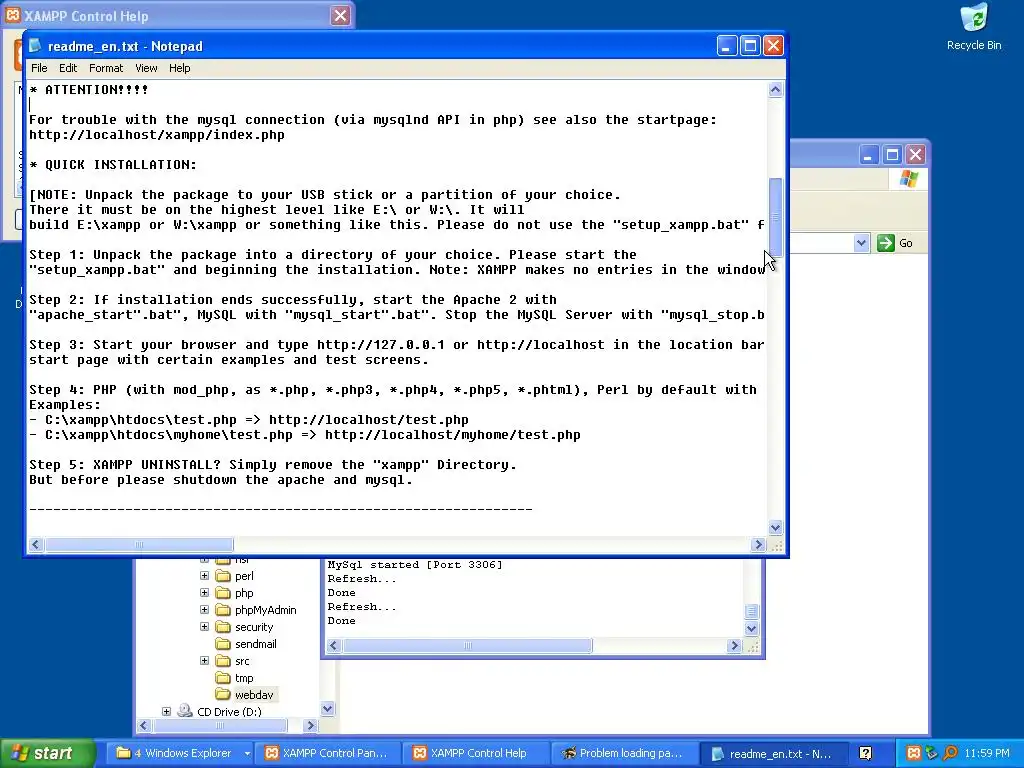This screenshot has width=1024, height=768.
Task: Click the XAMPP Control Help title bar icon
Action: [12, 14]
